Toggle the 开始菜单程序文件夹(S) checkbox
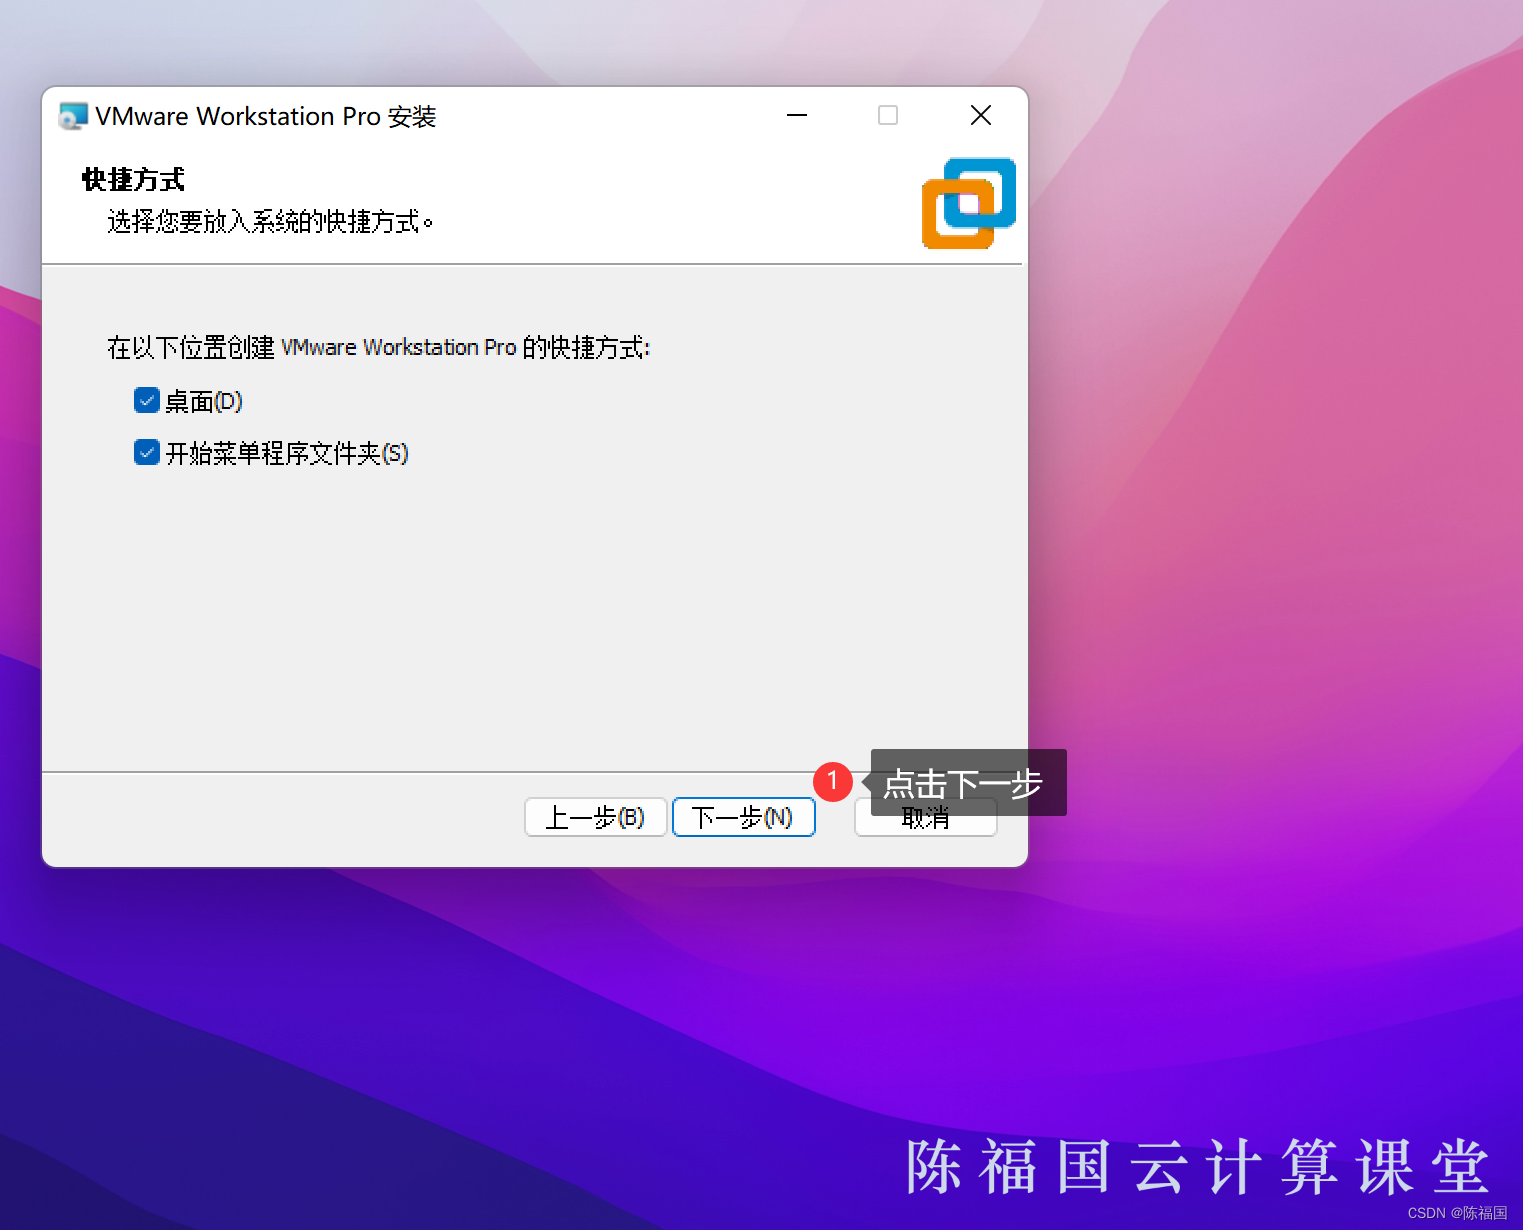Viewport: 1523px width, 1230px height. click(x=147, y=453)
